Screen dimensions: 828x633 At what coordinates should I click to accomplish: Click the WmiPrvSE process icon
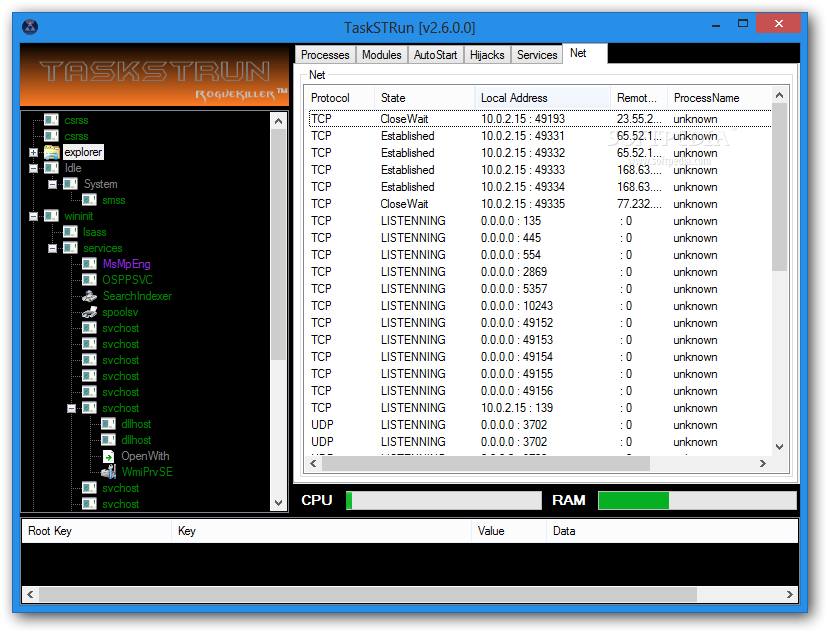(x=108, y=472)
